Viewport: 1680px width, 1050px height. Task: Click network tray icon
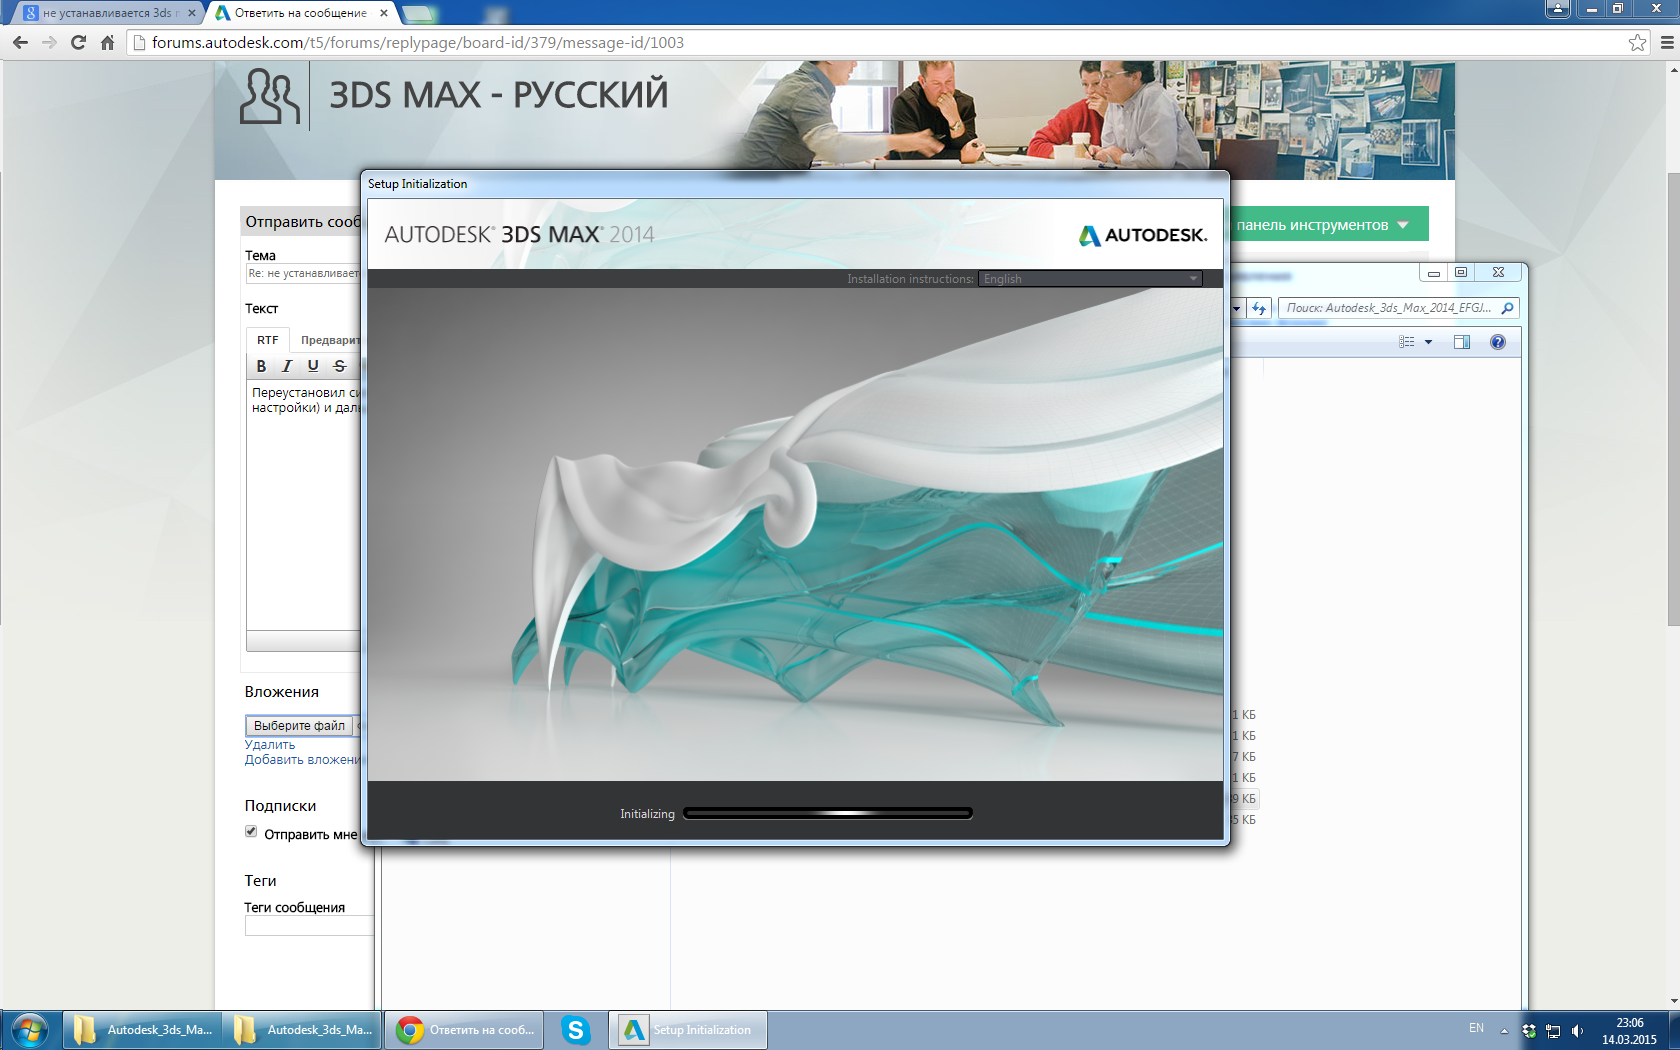[x=1553, y=1031]
